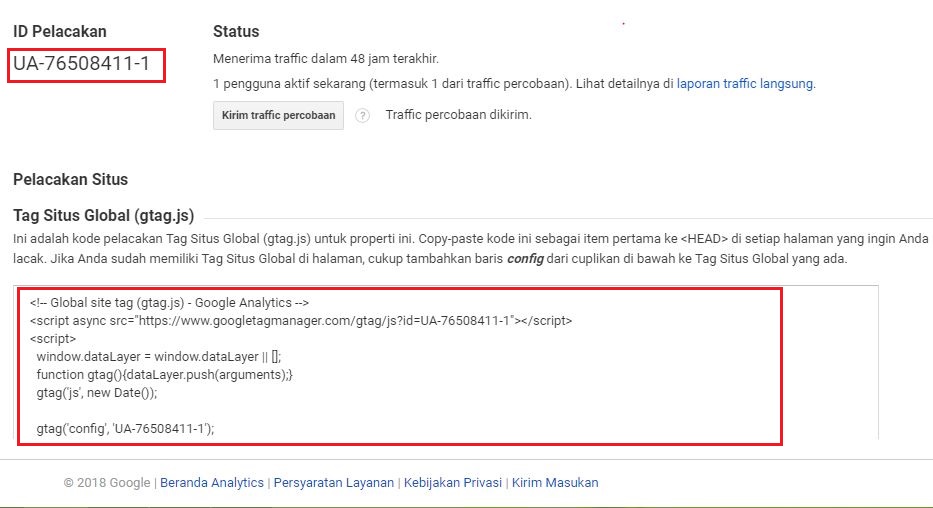933x508 pixels.
Task: Click the ID Pelacakan label
Action: point(60,31)
